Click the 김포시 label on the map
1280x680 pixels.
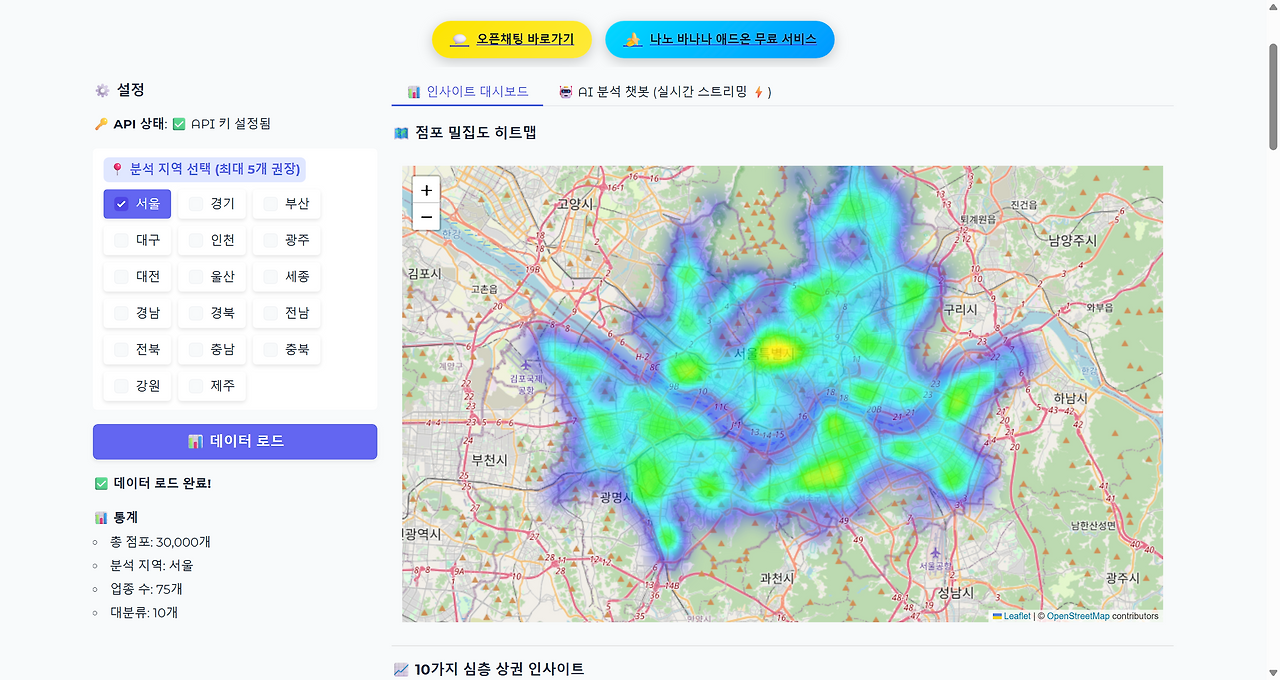click(425, 271)
